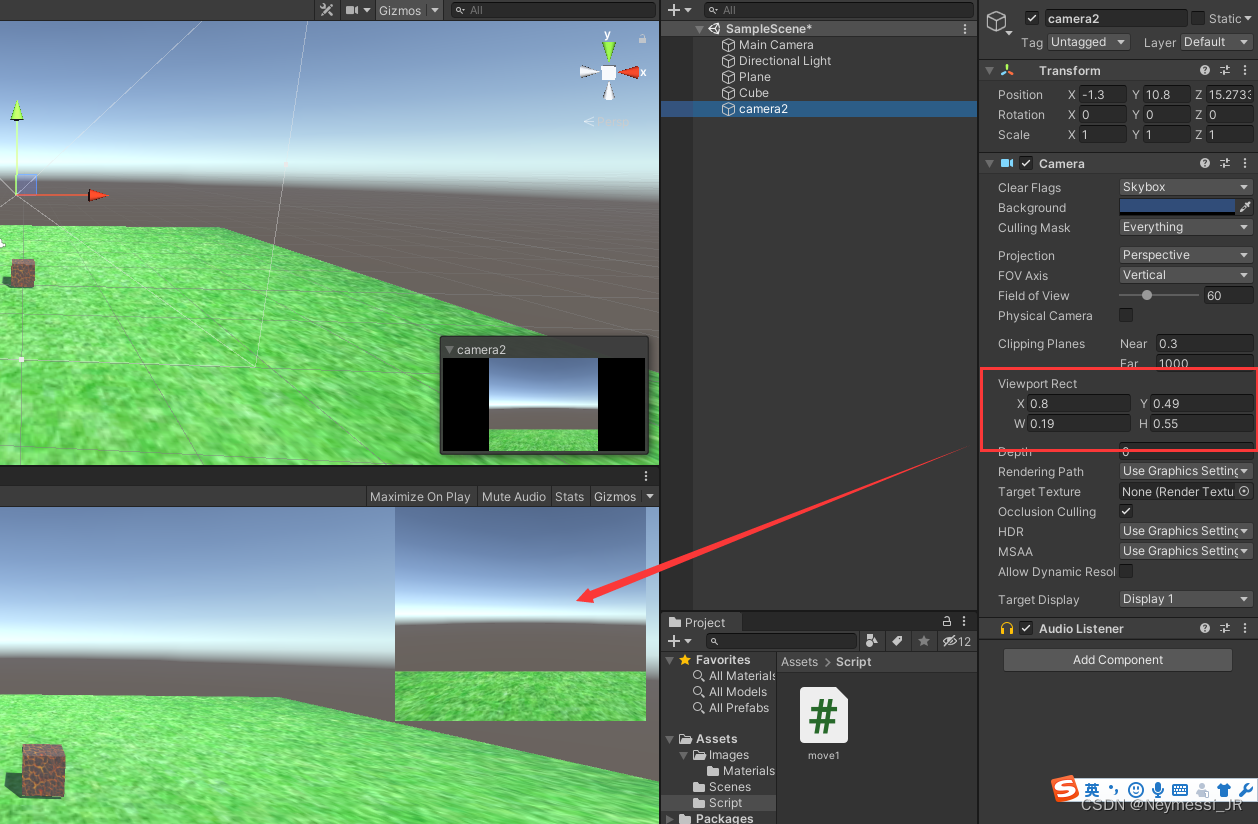Image resolution: width=1258 pixels, height=824 pixels.
Task: Toggle the orientation gizmo rotation lock
Action: (x=641, y=39)
